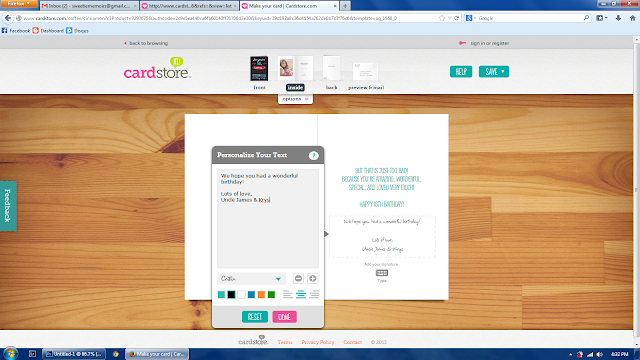Open the downloads arrow icon

pyautogui.click(x=618, y=18)
